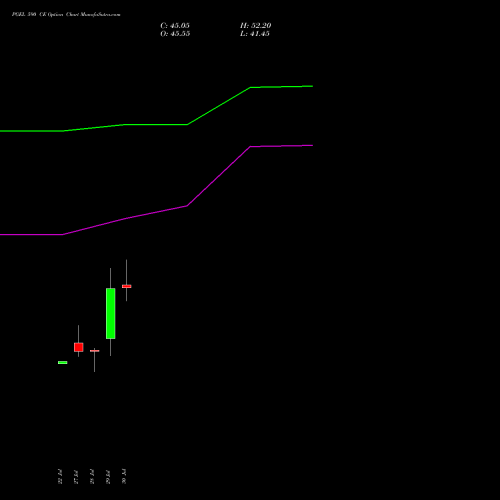Click the 22 Jul date axis label
The image size is (500, 500).
(60, 477)
